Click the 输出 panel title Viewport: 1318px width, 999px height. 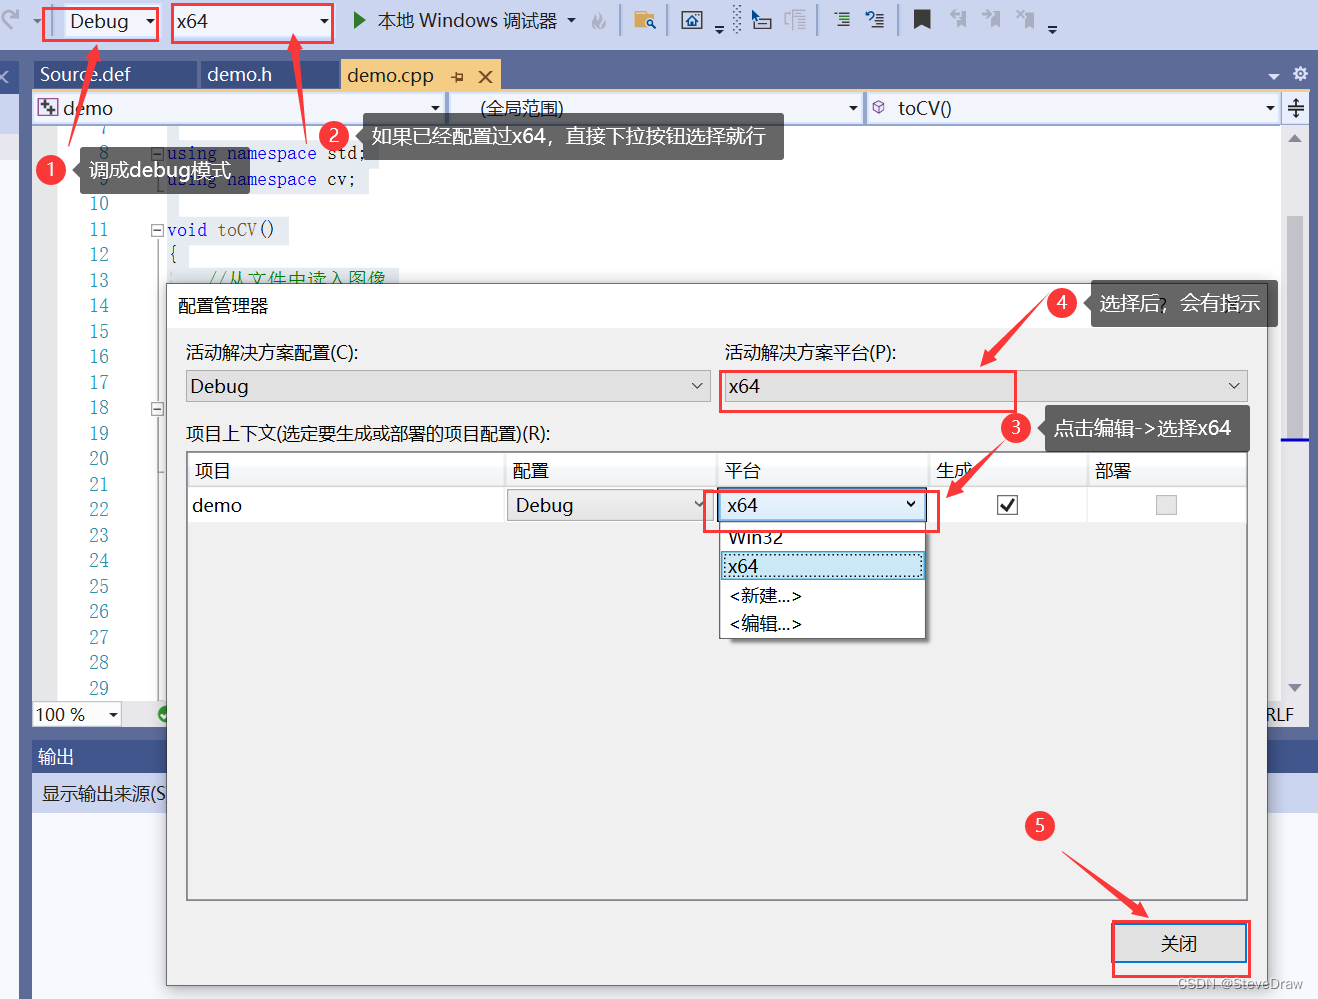tap(56, 757)
